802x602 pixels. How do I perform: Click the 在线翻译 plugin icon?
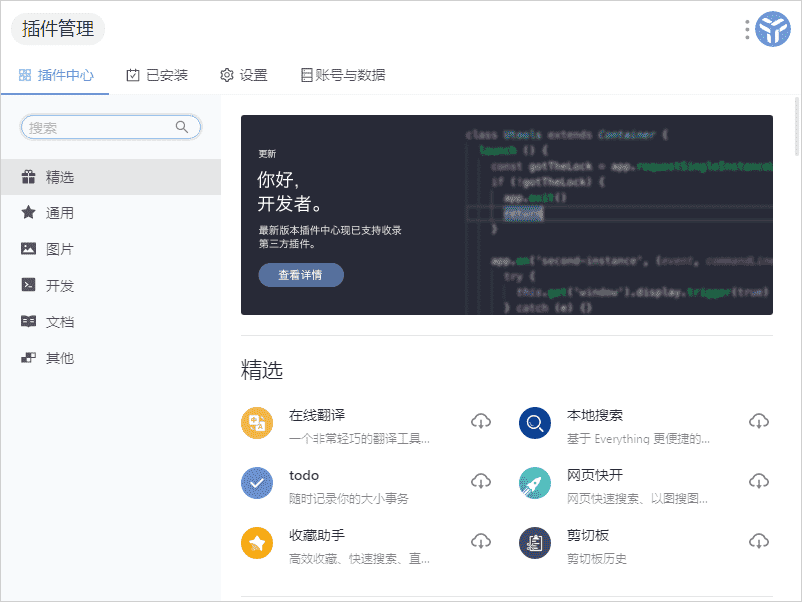(257, 422)
